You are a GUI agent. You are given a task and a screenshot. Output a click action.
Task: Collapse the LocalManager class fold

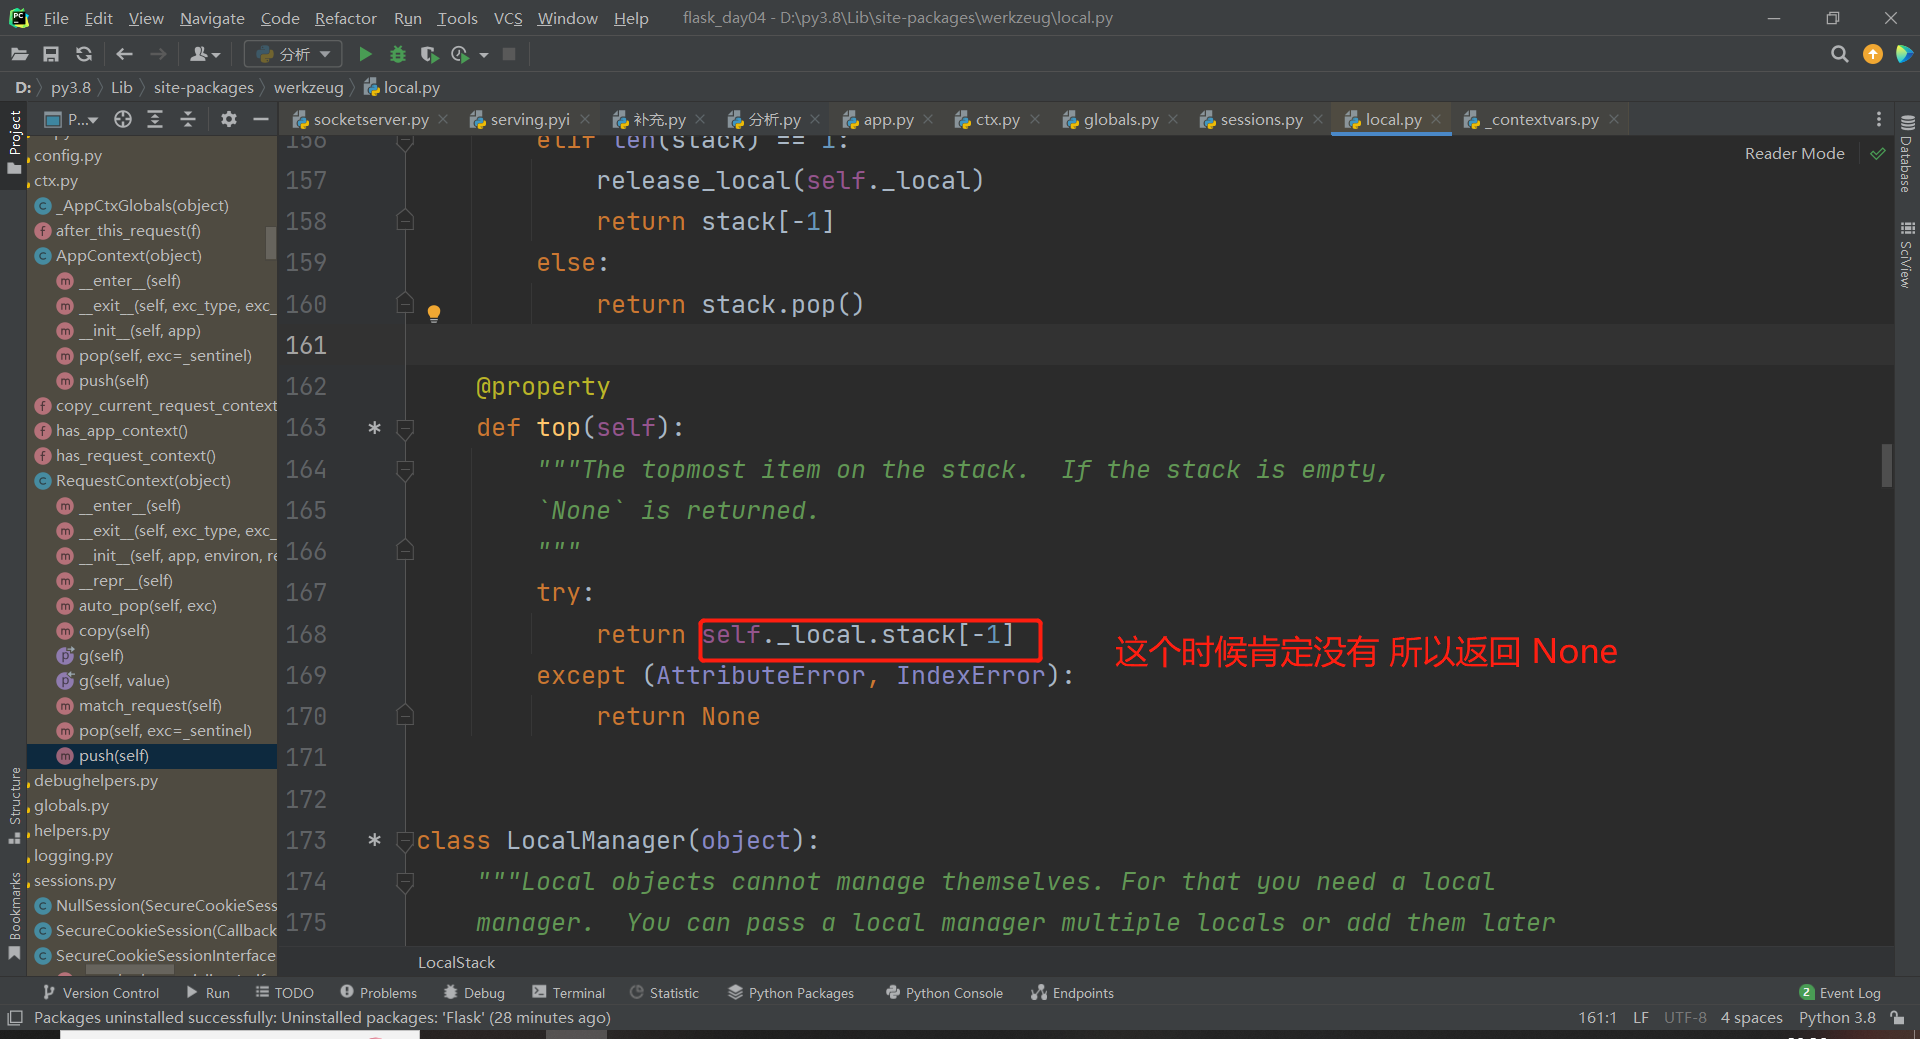tap(405, 841)
